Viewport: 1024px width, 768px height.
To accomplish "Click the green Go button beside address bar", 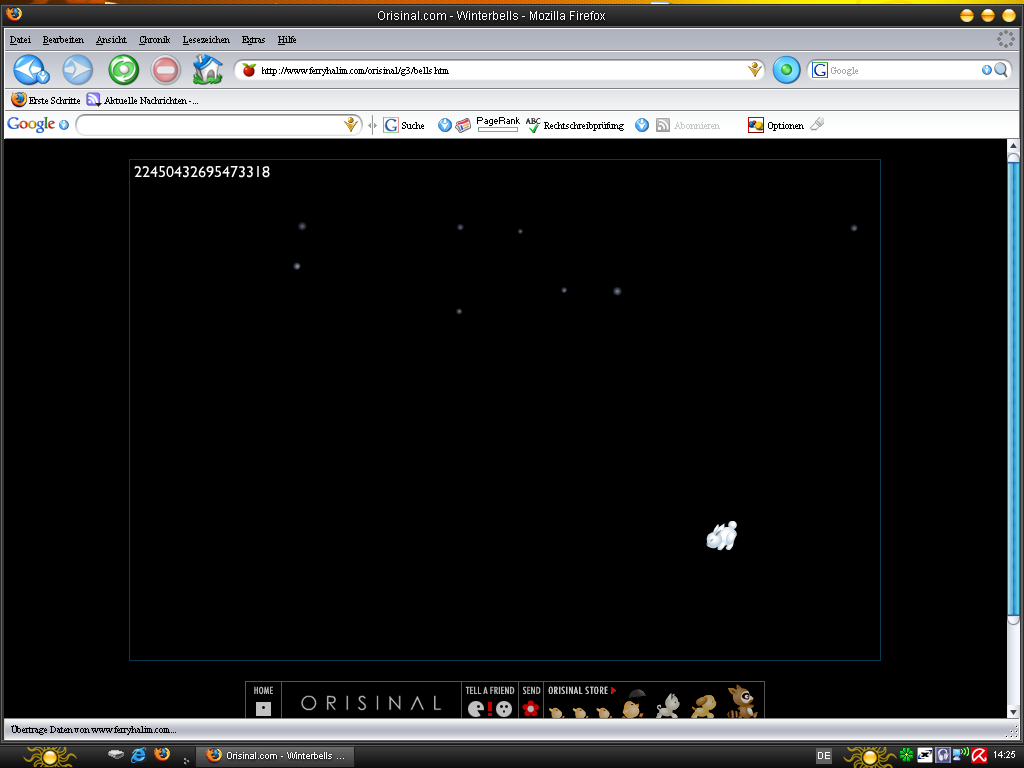I will (786, 70).
